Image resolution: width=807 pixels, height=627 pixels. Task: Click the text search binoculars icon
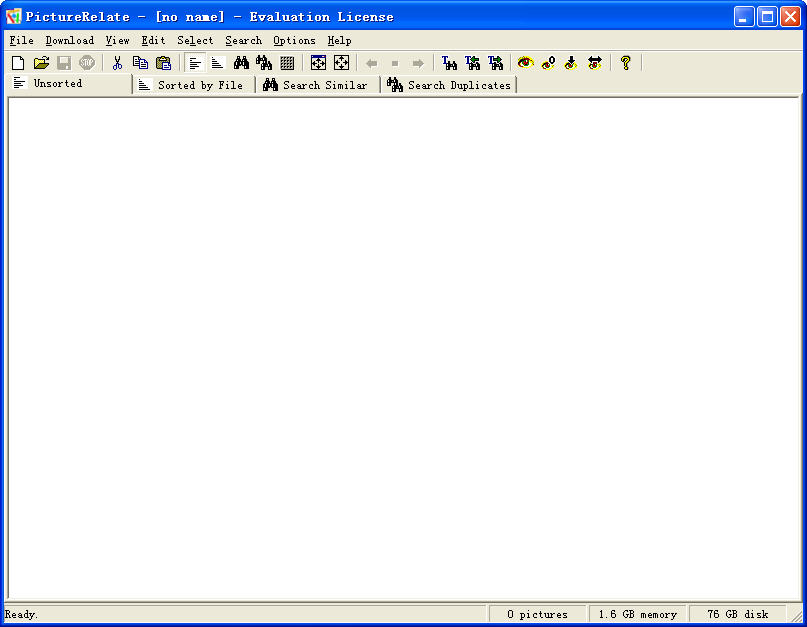(x=449, y=63)
